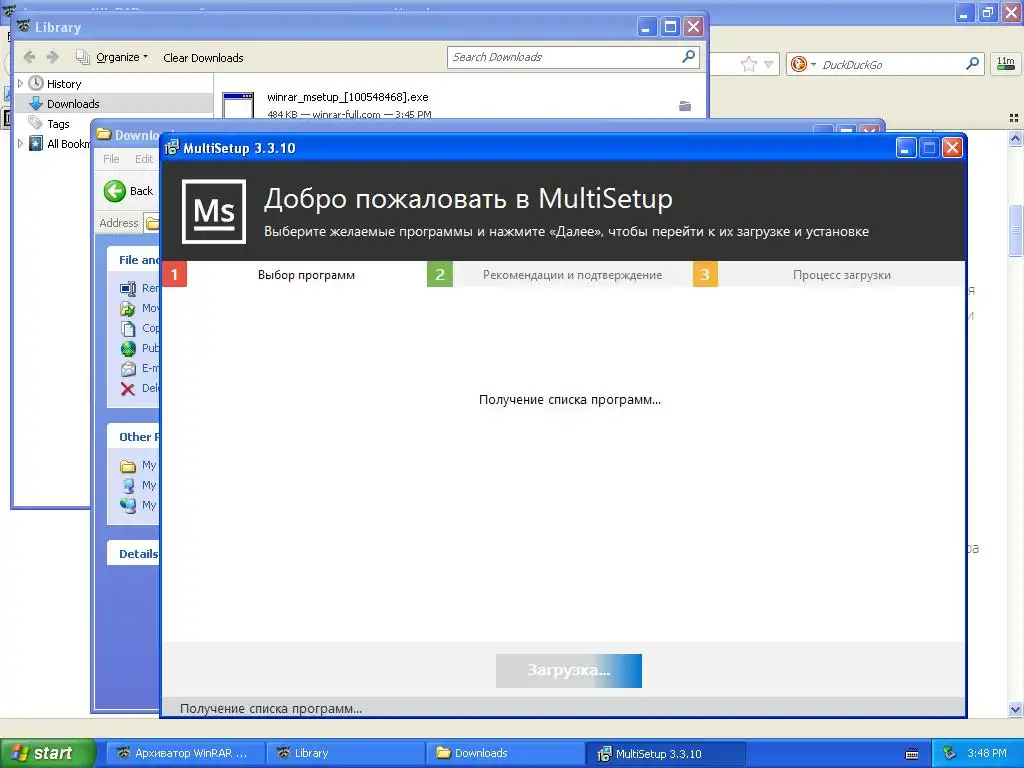
Task: Click the Library window title icon
Action: tap(24, 27)
